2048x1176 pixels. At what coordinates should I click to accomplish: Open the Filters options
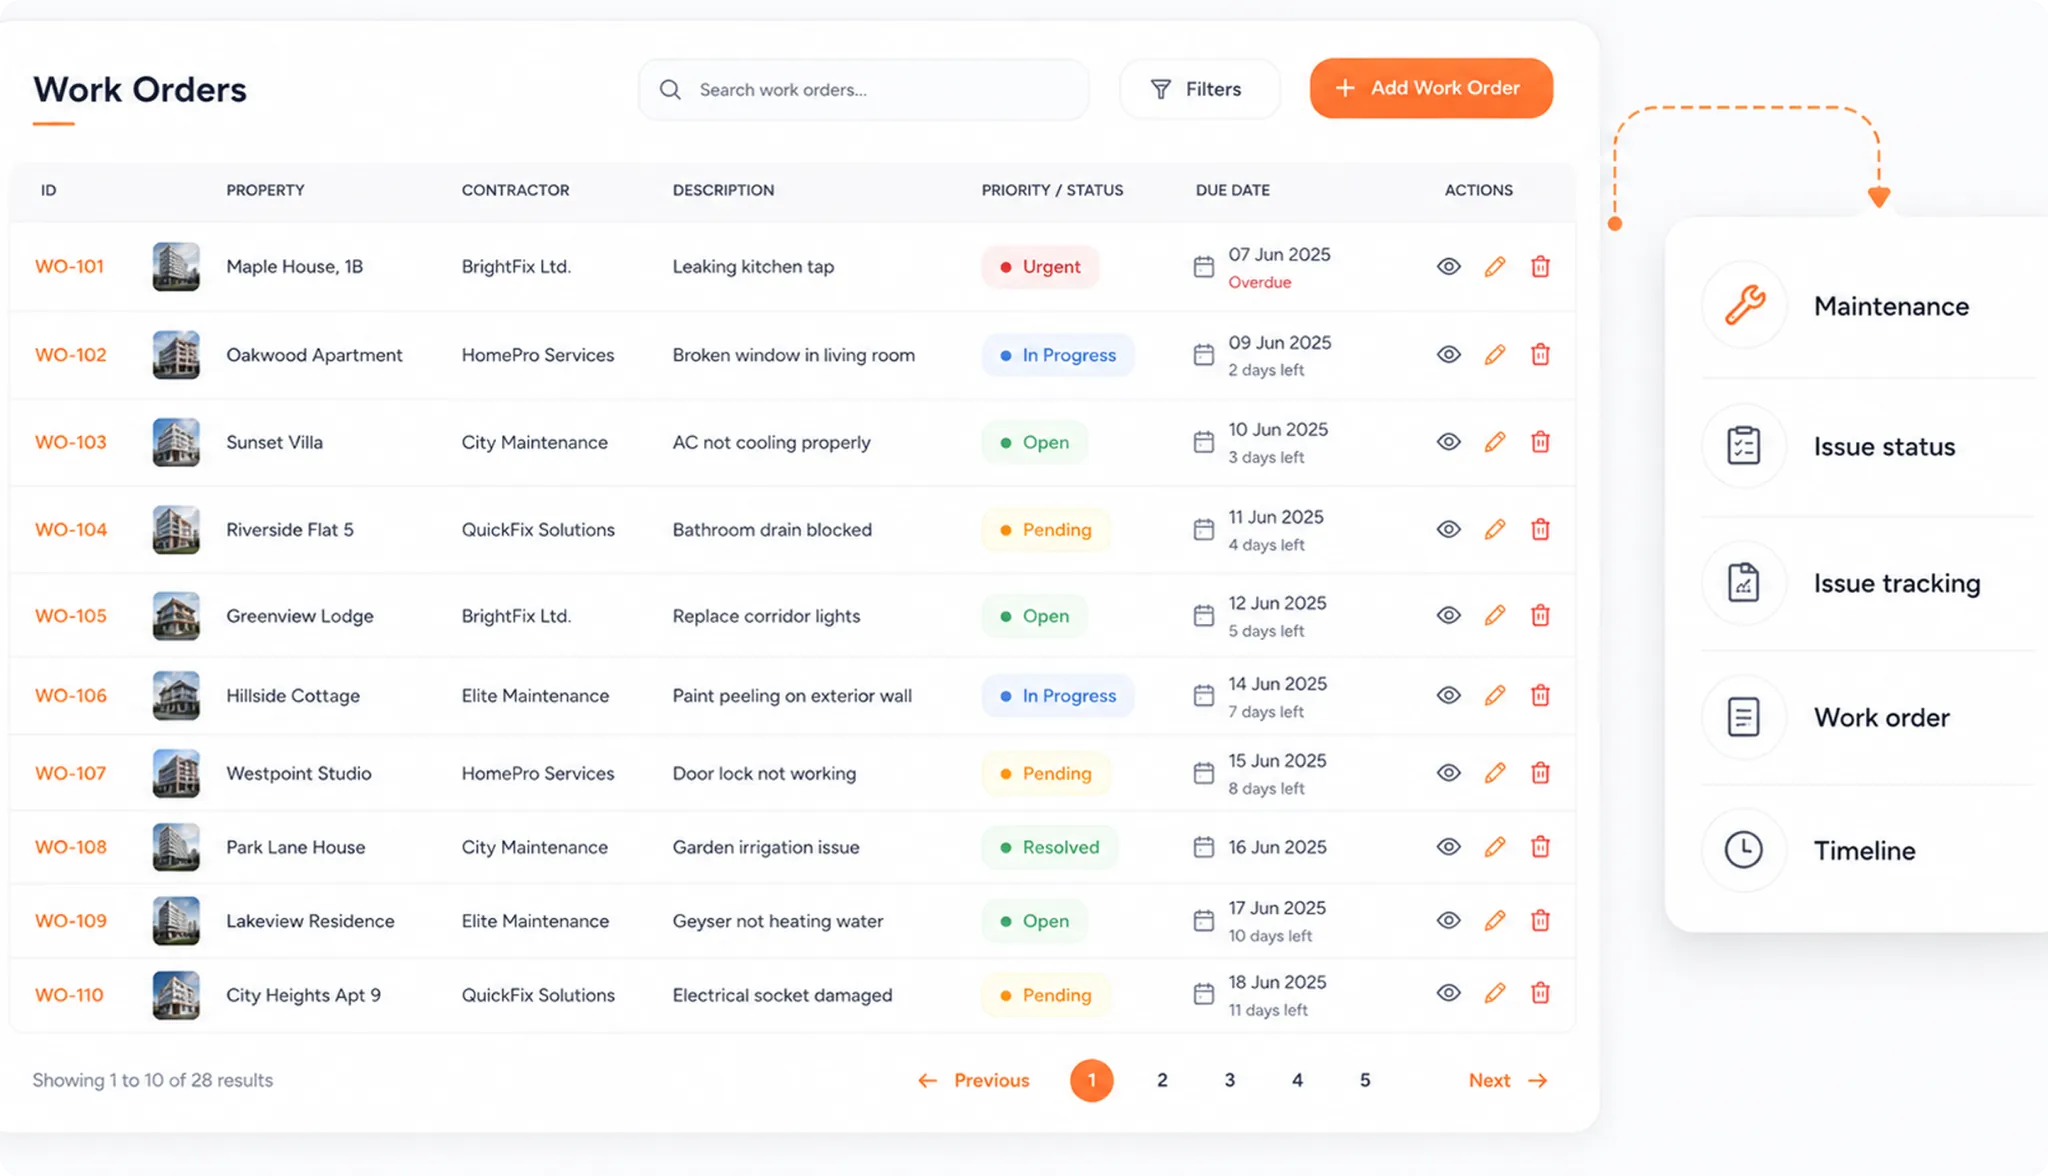click(x=1199, y=89)
